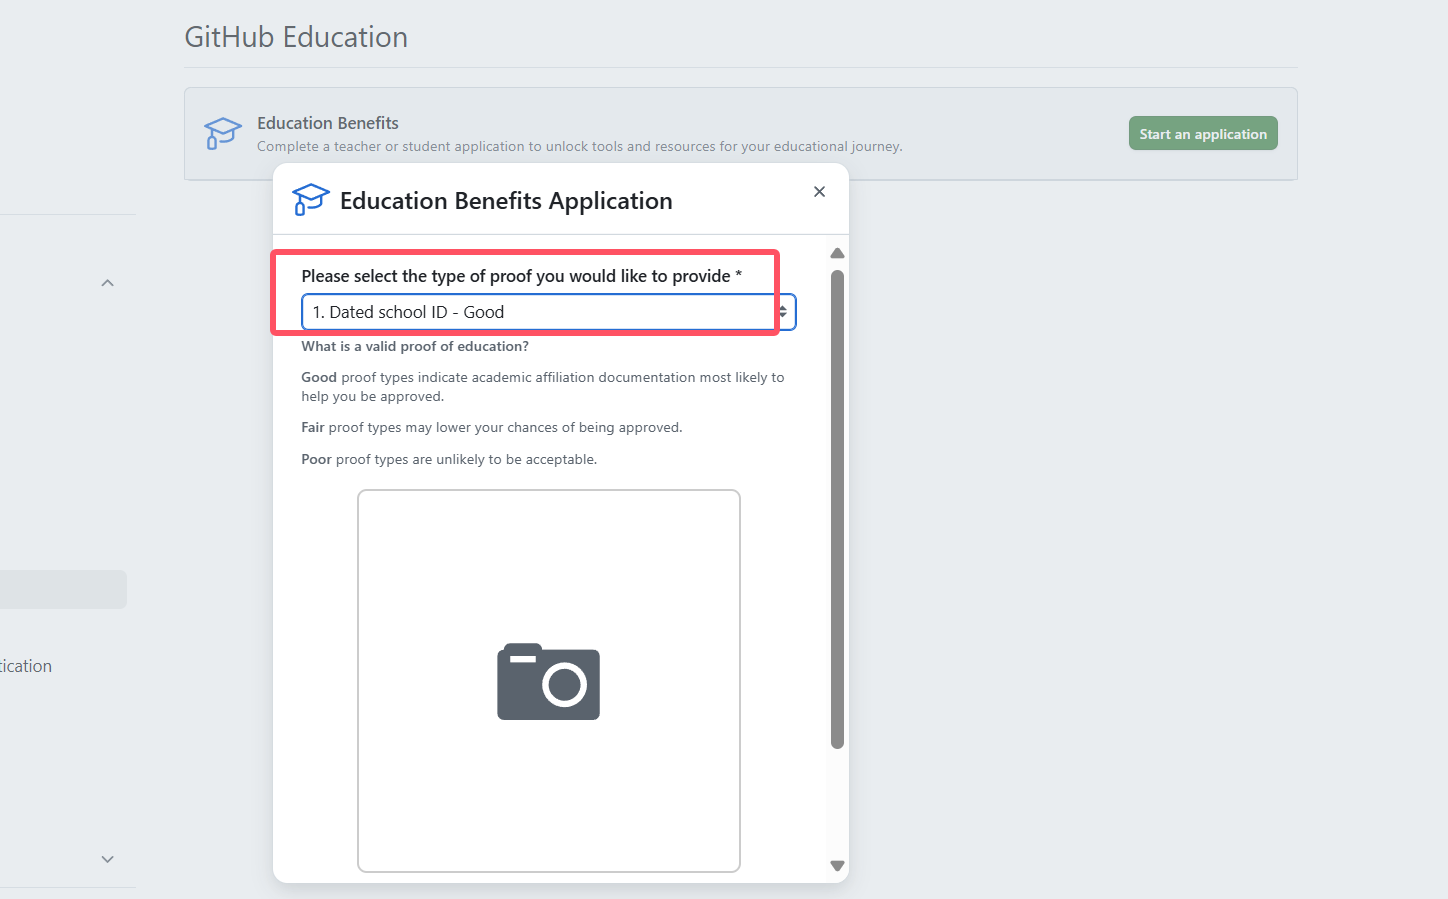The width and height of the screenshot is (1448, 899).
Task: Click the graduation cap icon beside Education Benefits
Action: (x=222, y=133)
